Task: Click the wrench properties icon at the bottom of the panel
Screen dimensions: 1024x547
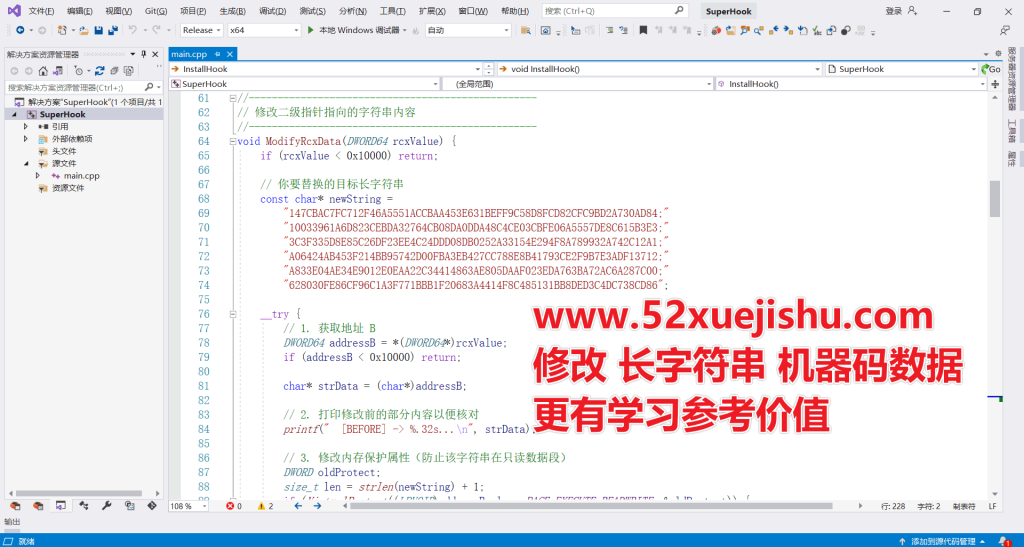Action: click(x=106, y=505)
